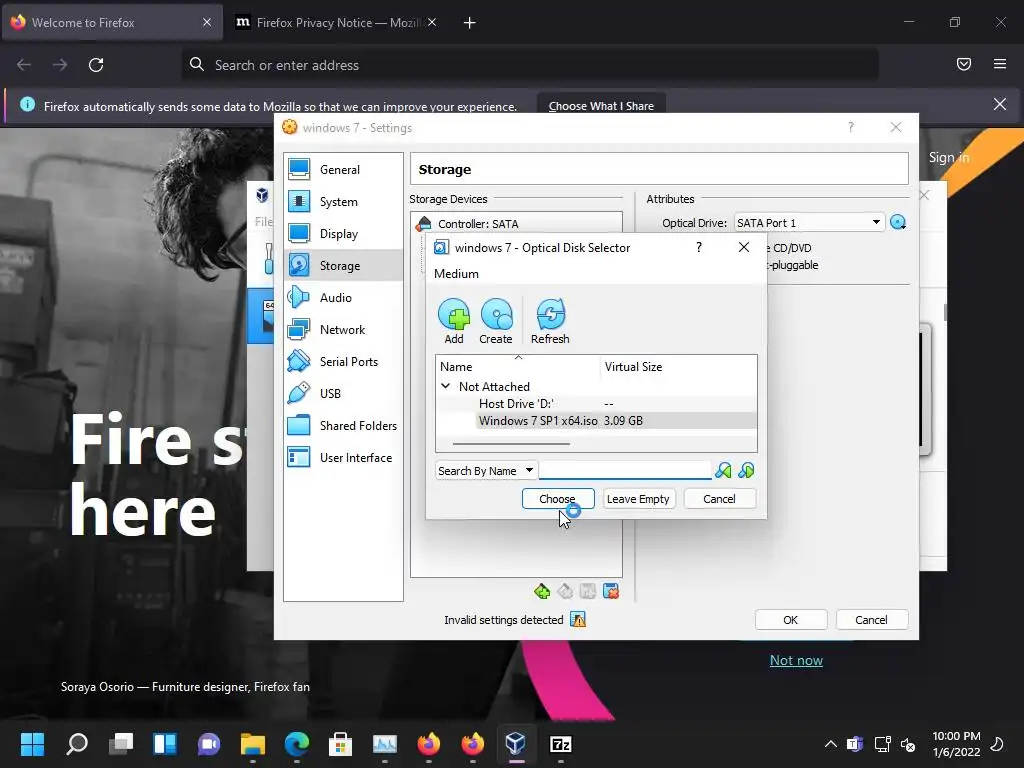Click the Save to Pocket icon

964,64
